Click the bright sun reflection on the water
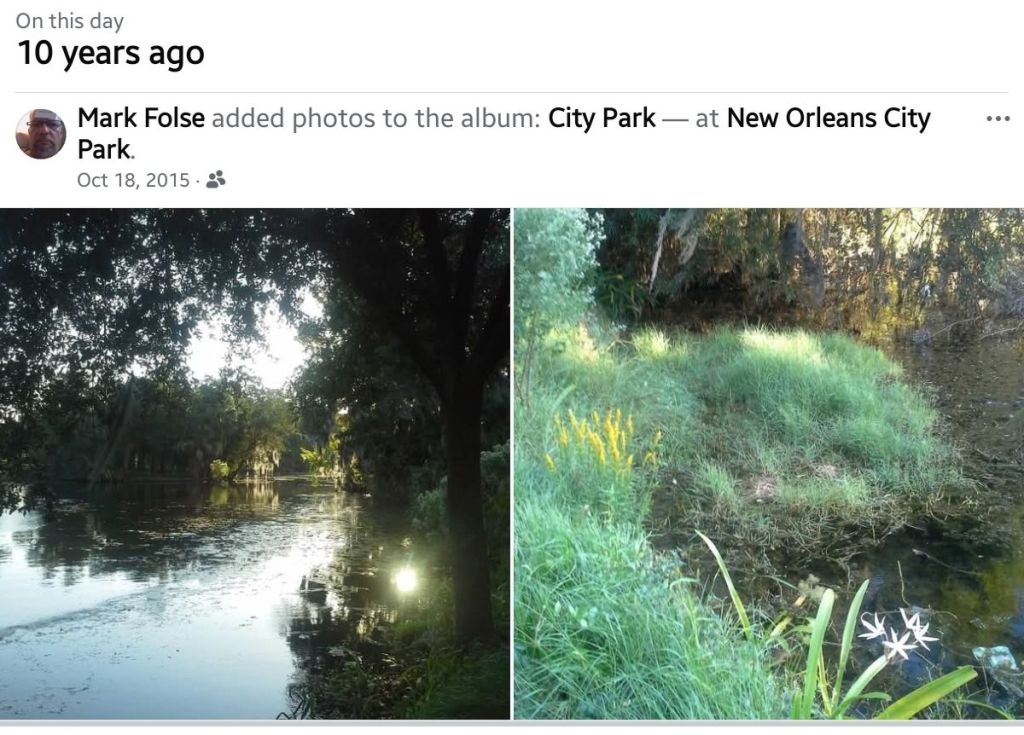The height and width of the screenshot is (735, 1024). [x=405, y=578]
